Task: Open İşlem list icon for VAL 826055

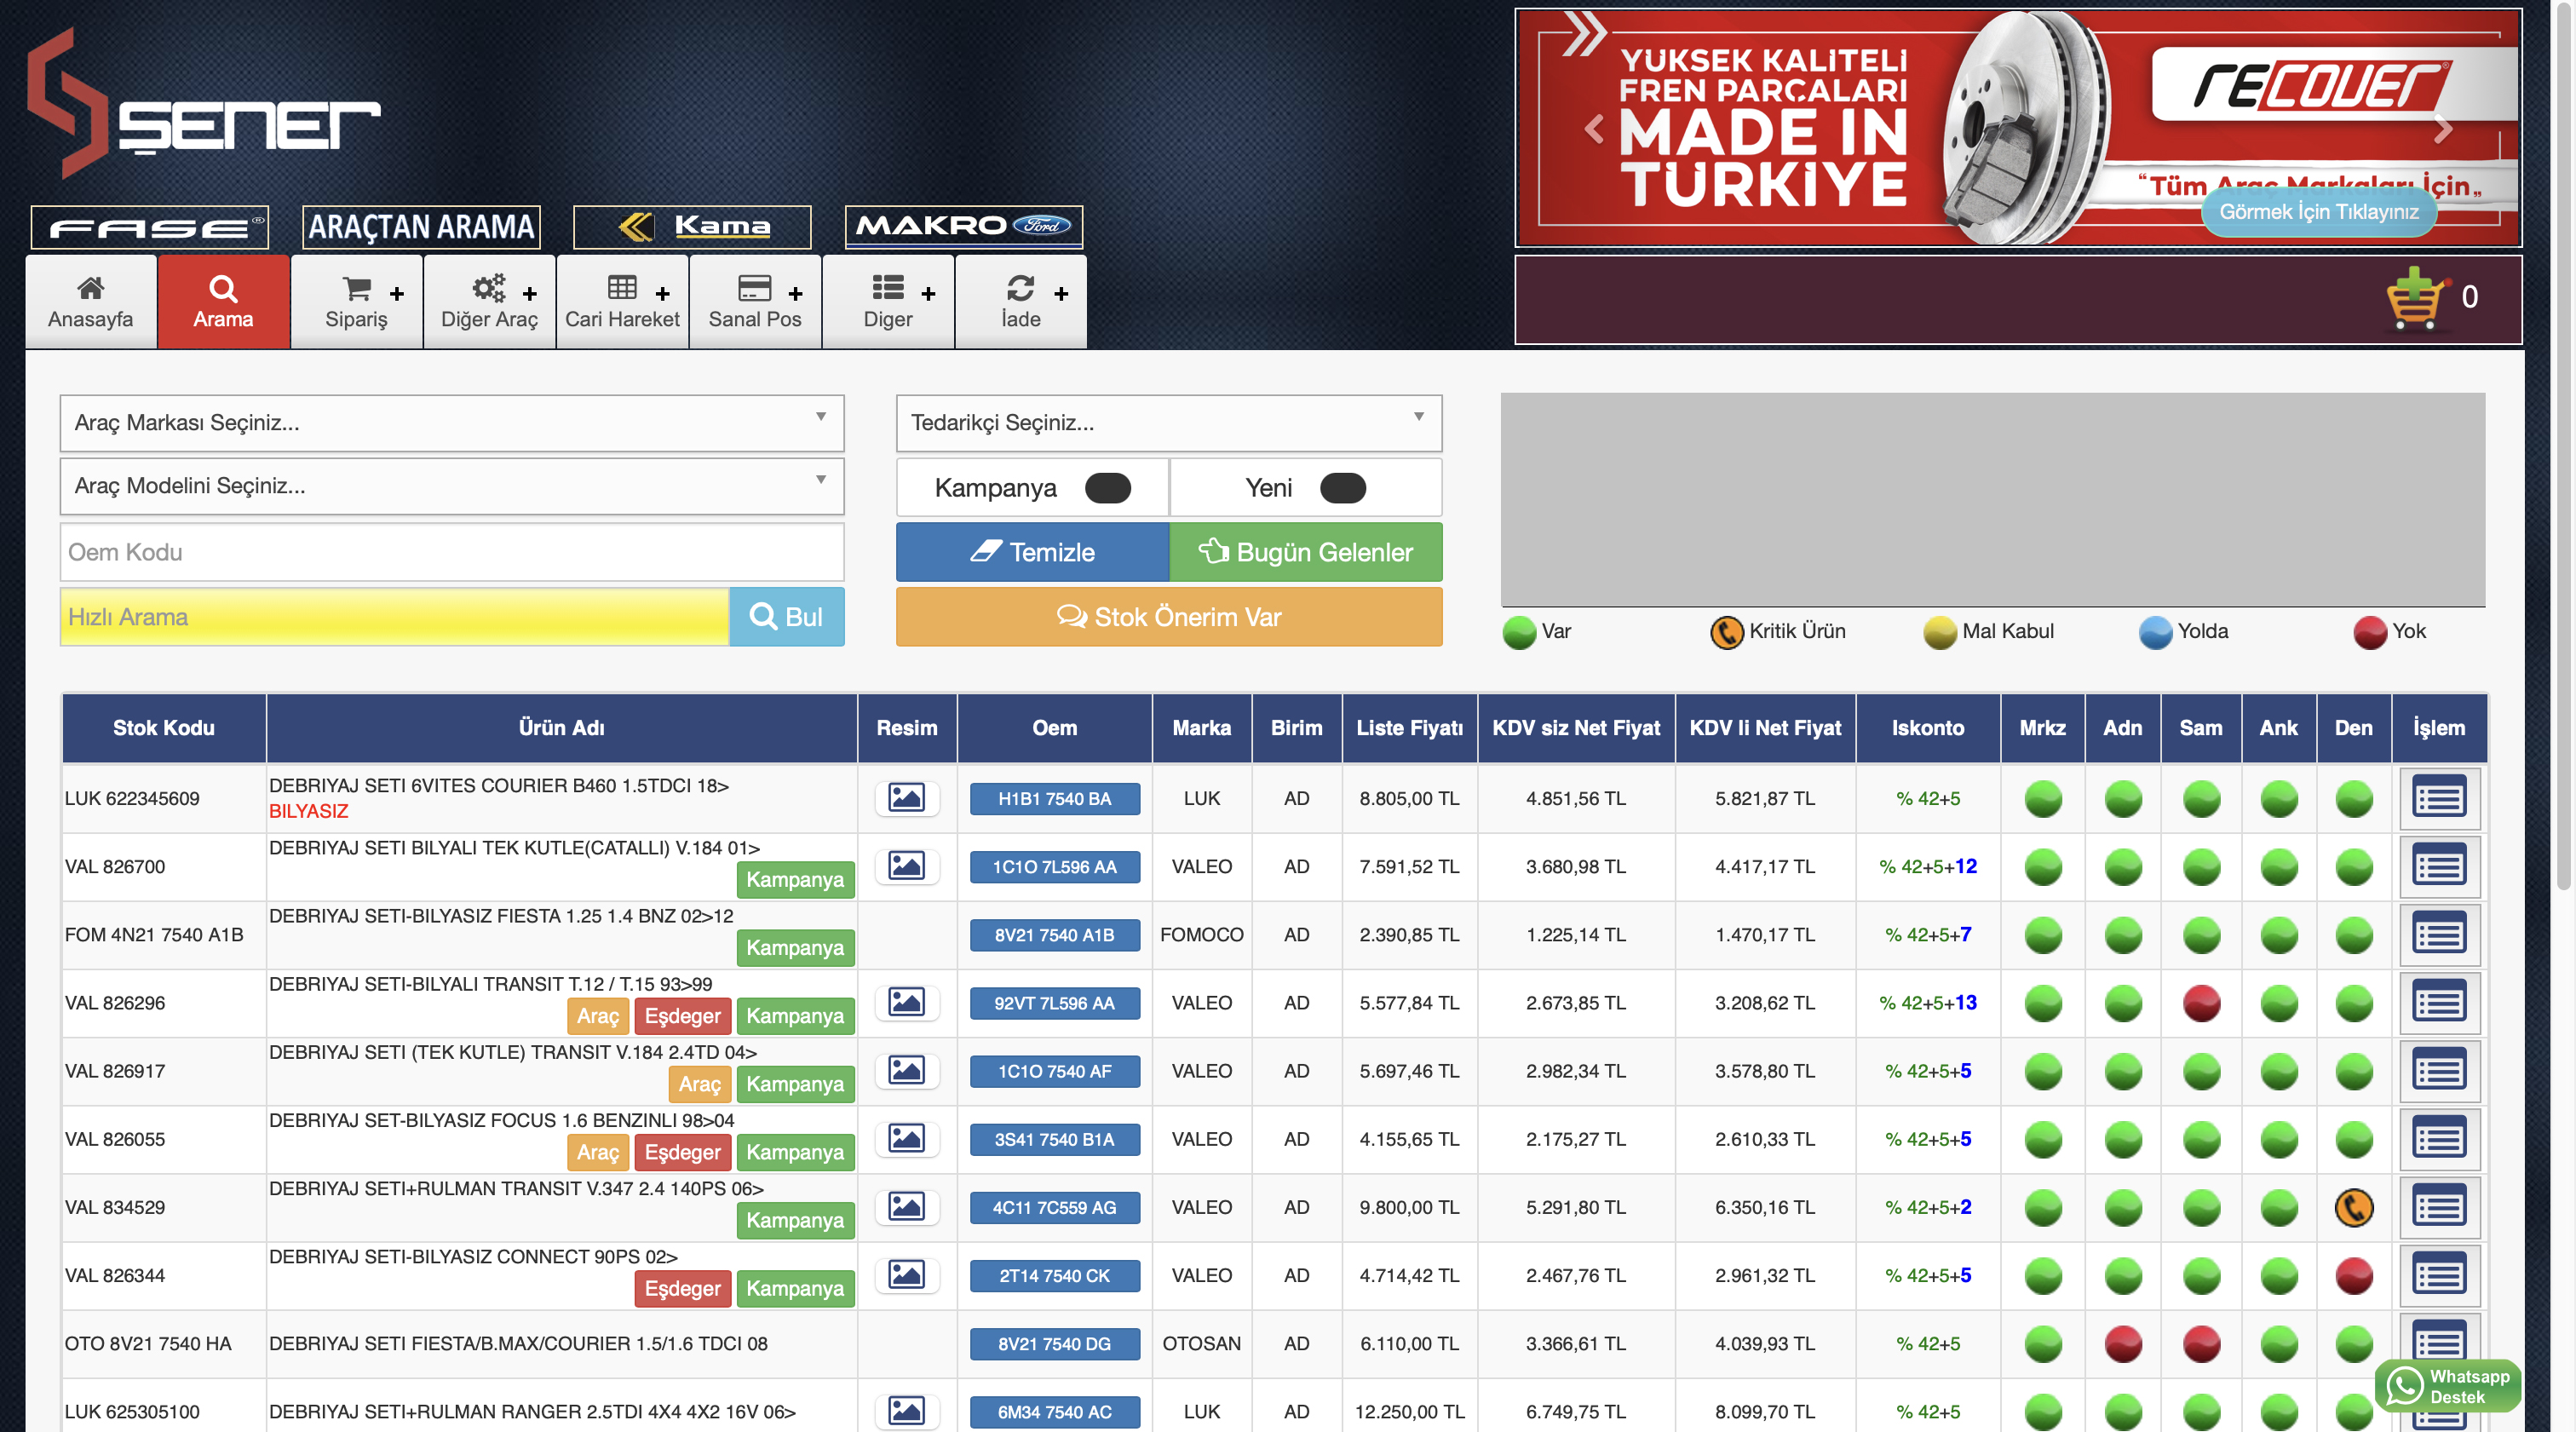Action: 2438,1138
